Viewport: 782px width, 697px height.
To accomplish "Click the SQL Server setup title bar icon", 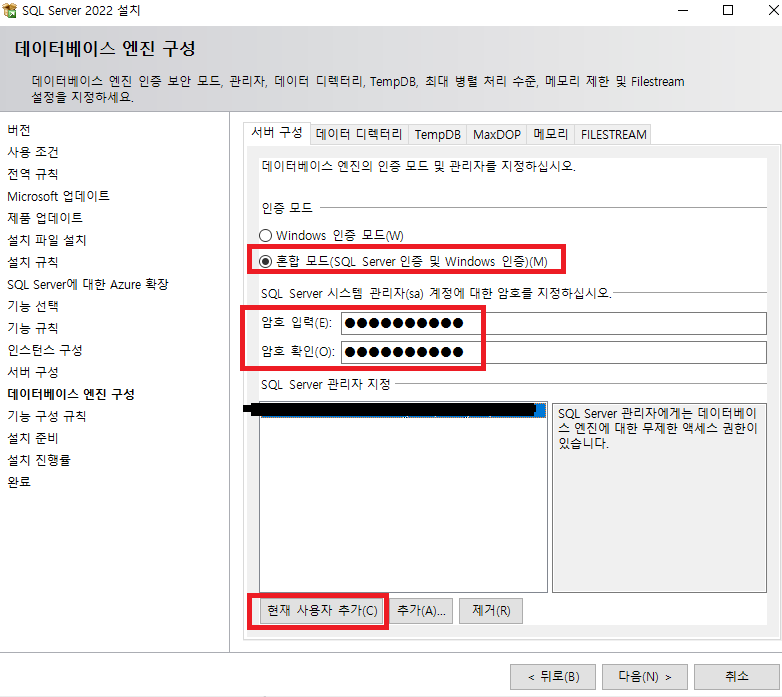I will click(x=9, y=10).
